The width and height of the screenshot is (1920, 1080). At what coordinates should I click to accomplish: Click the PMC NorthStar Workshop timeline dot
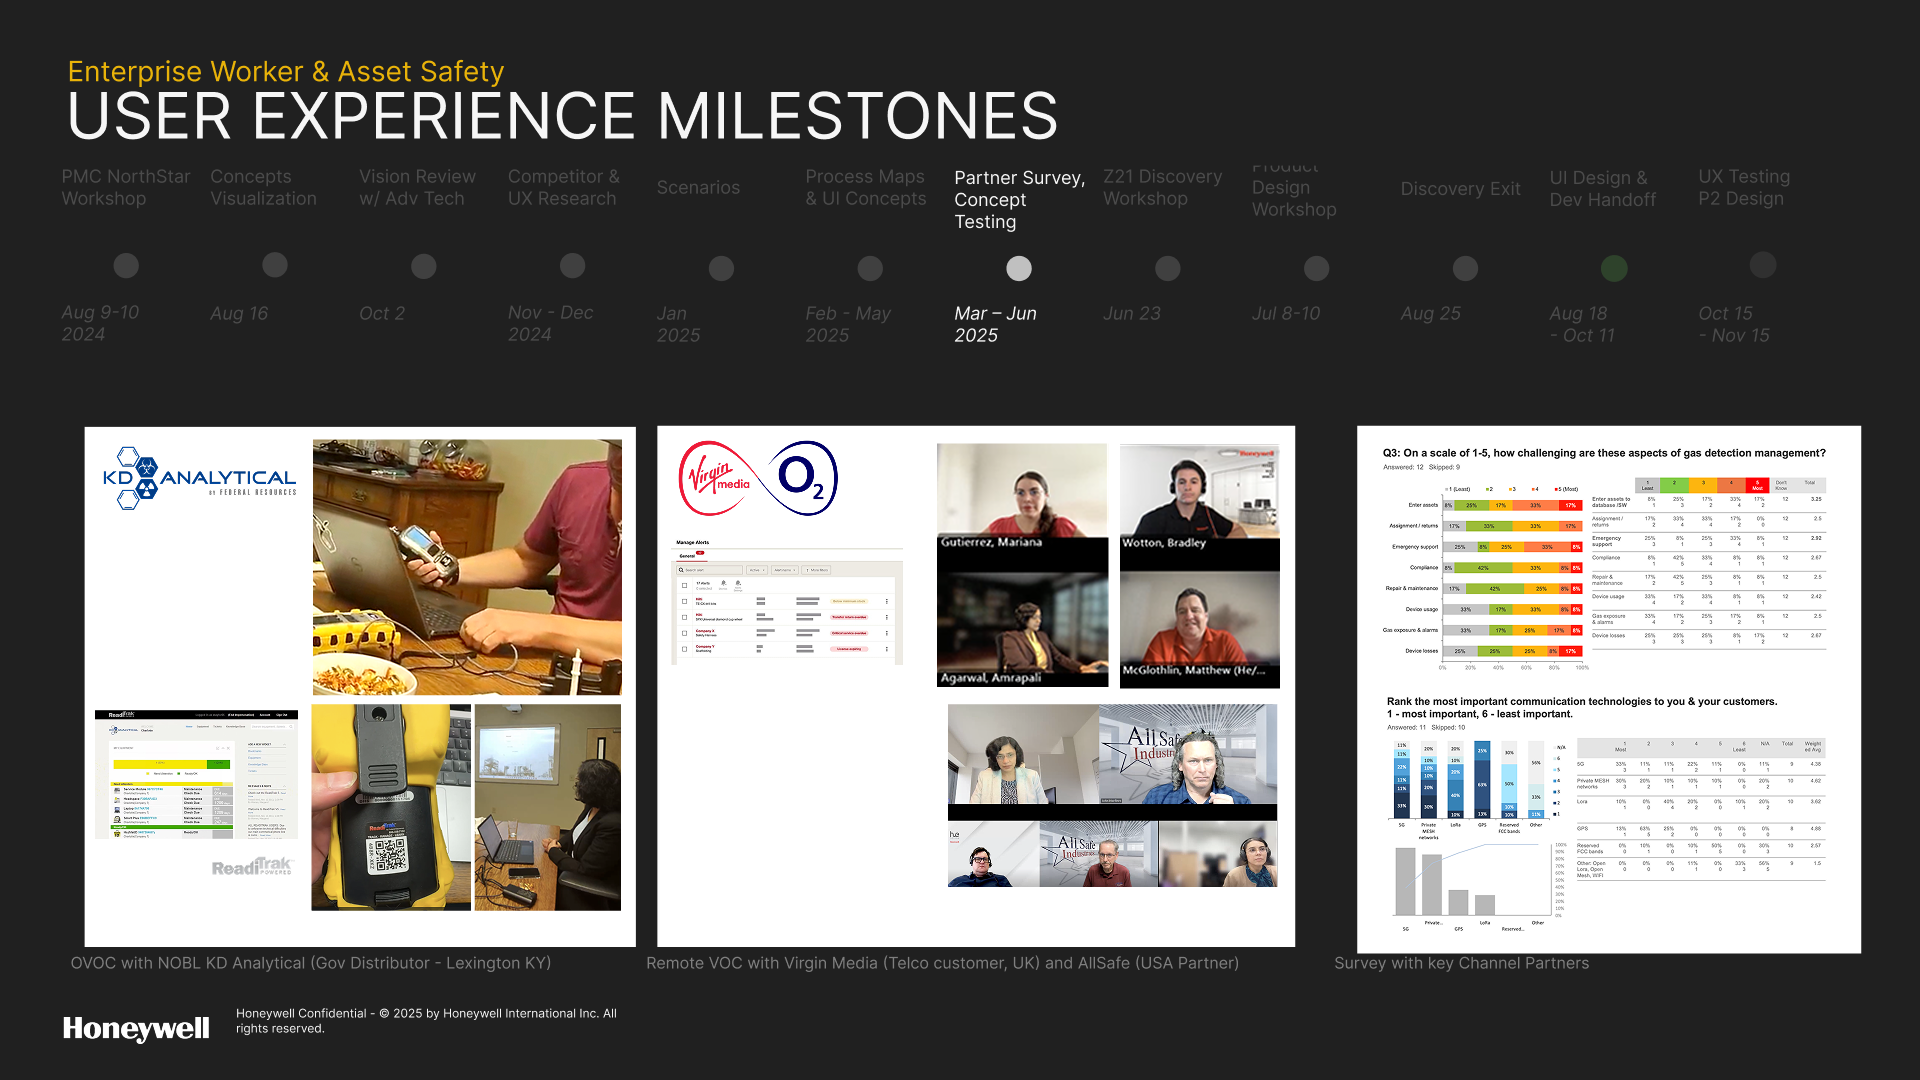tap(126, 266)
